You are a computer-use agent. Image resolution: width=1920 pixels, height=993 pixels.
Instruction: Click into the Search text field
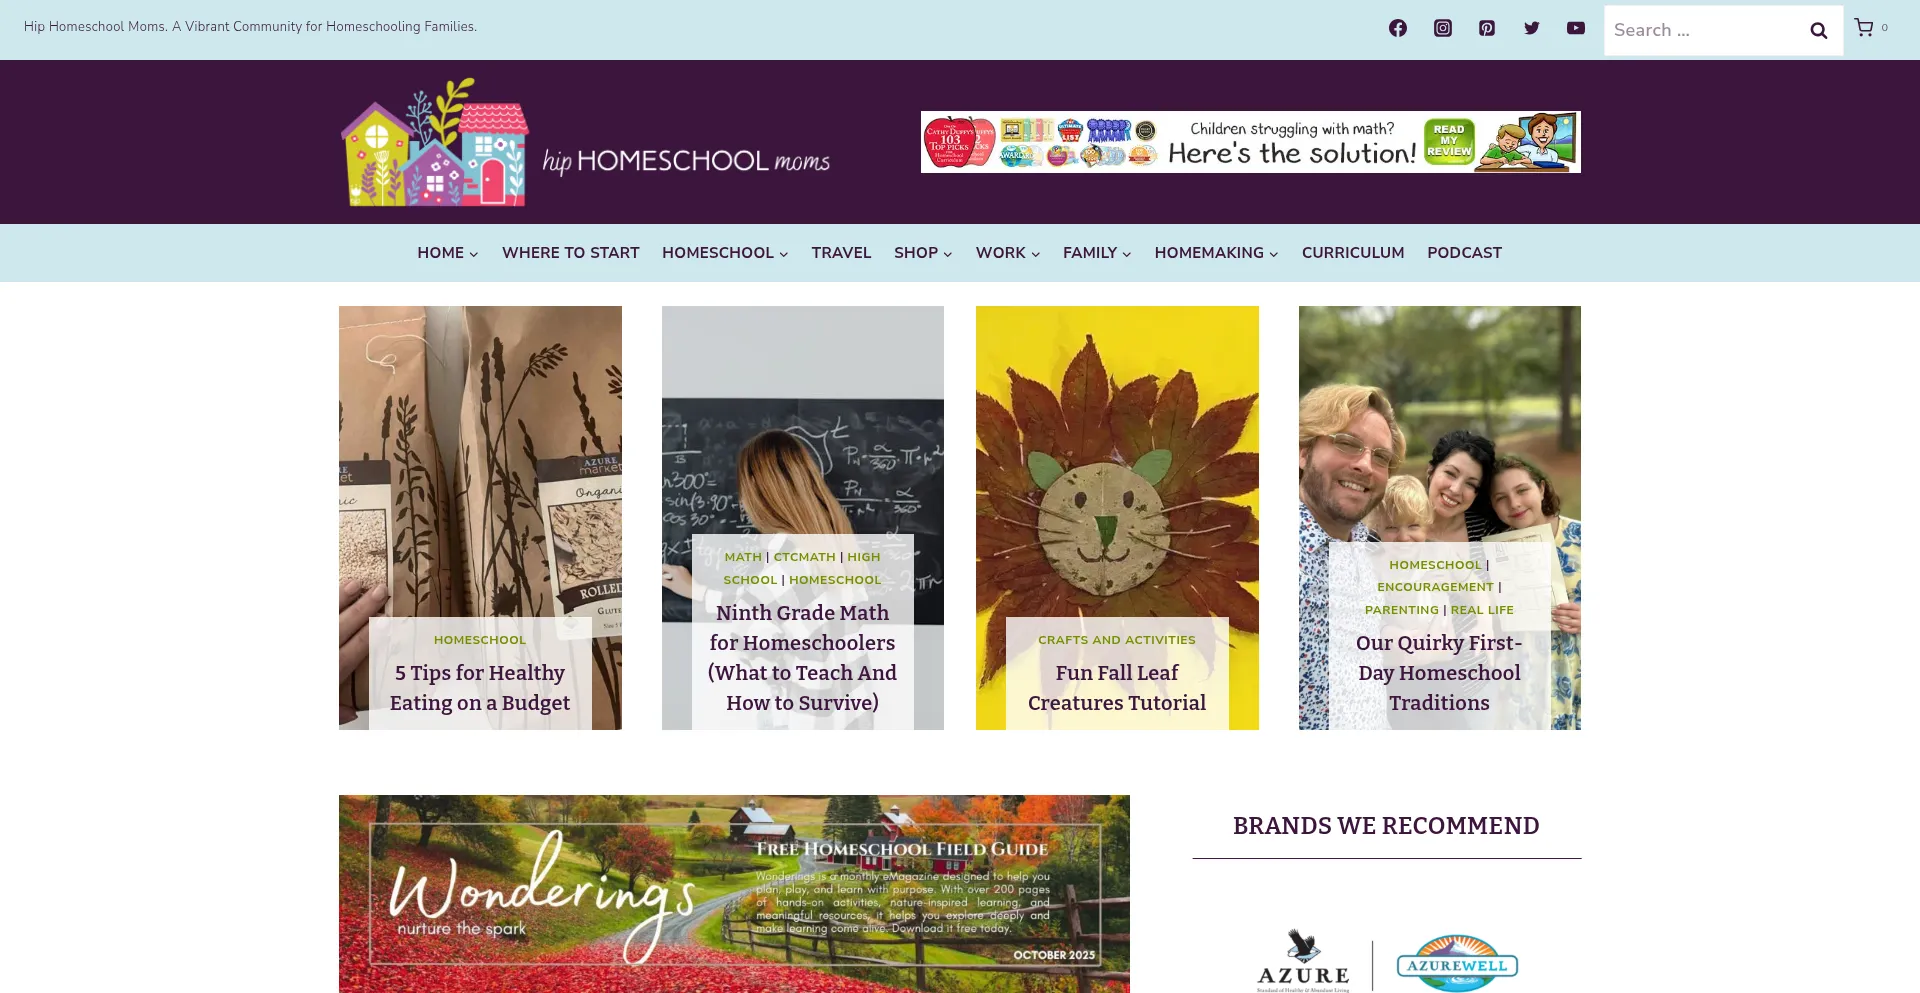click(1702, 30)
